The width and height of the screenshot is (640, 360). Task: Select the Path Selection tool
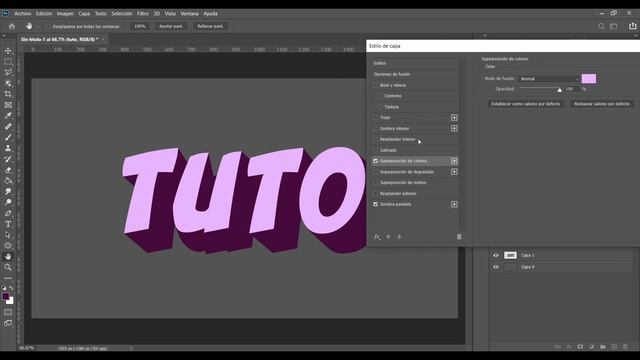coord(8,235)
